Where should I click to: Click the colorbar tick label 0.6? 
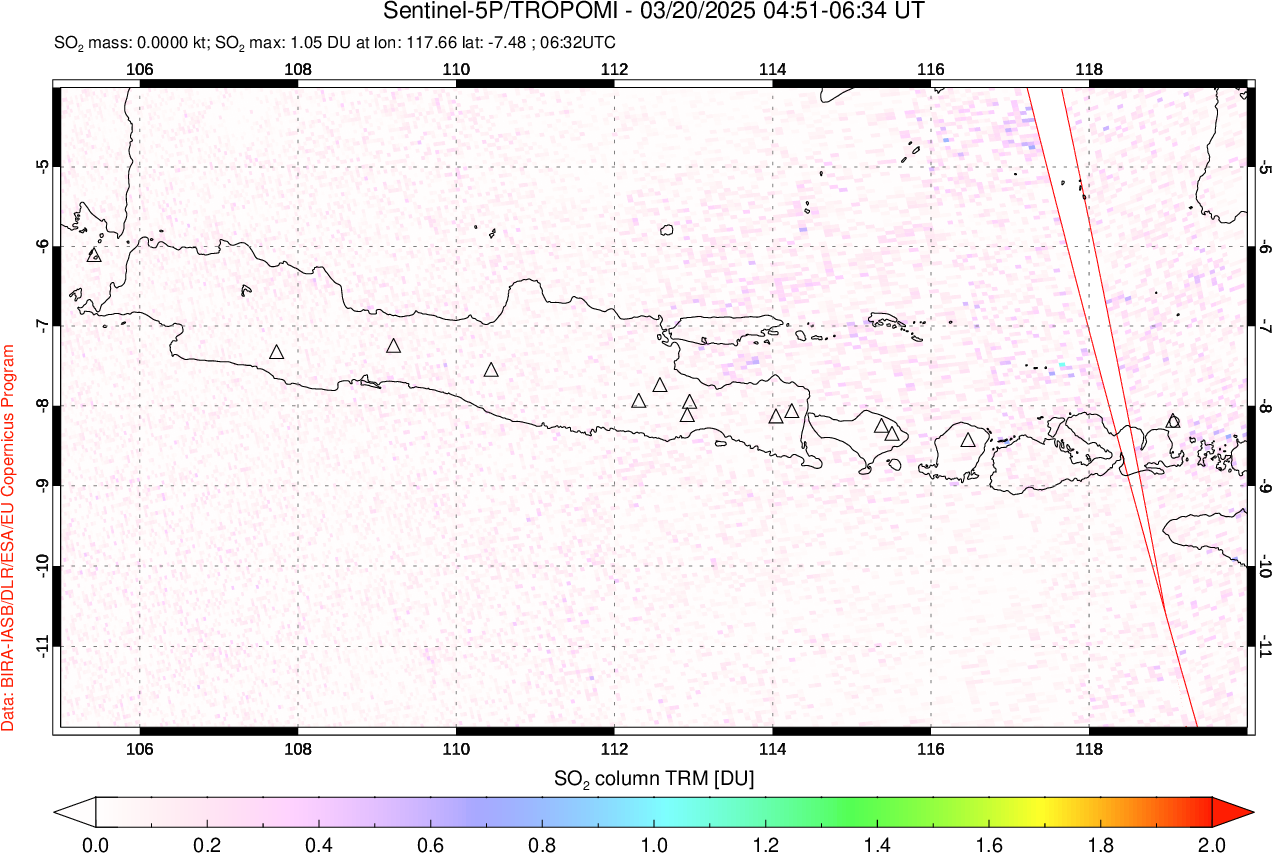[x=431, y=843]
